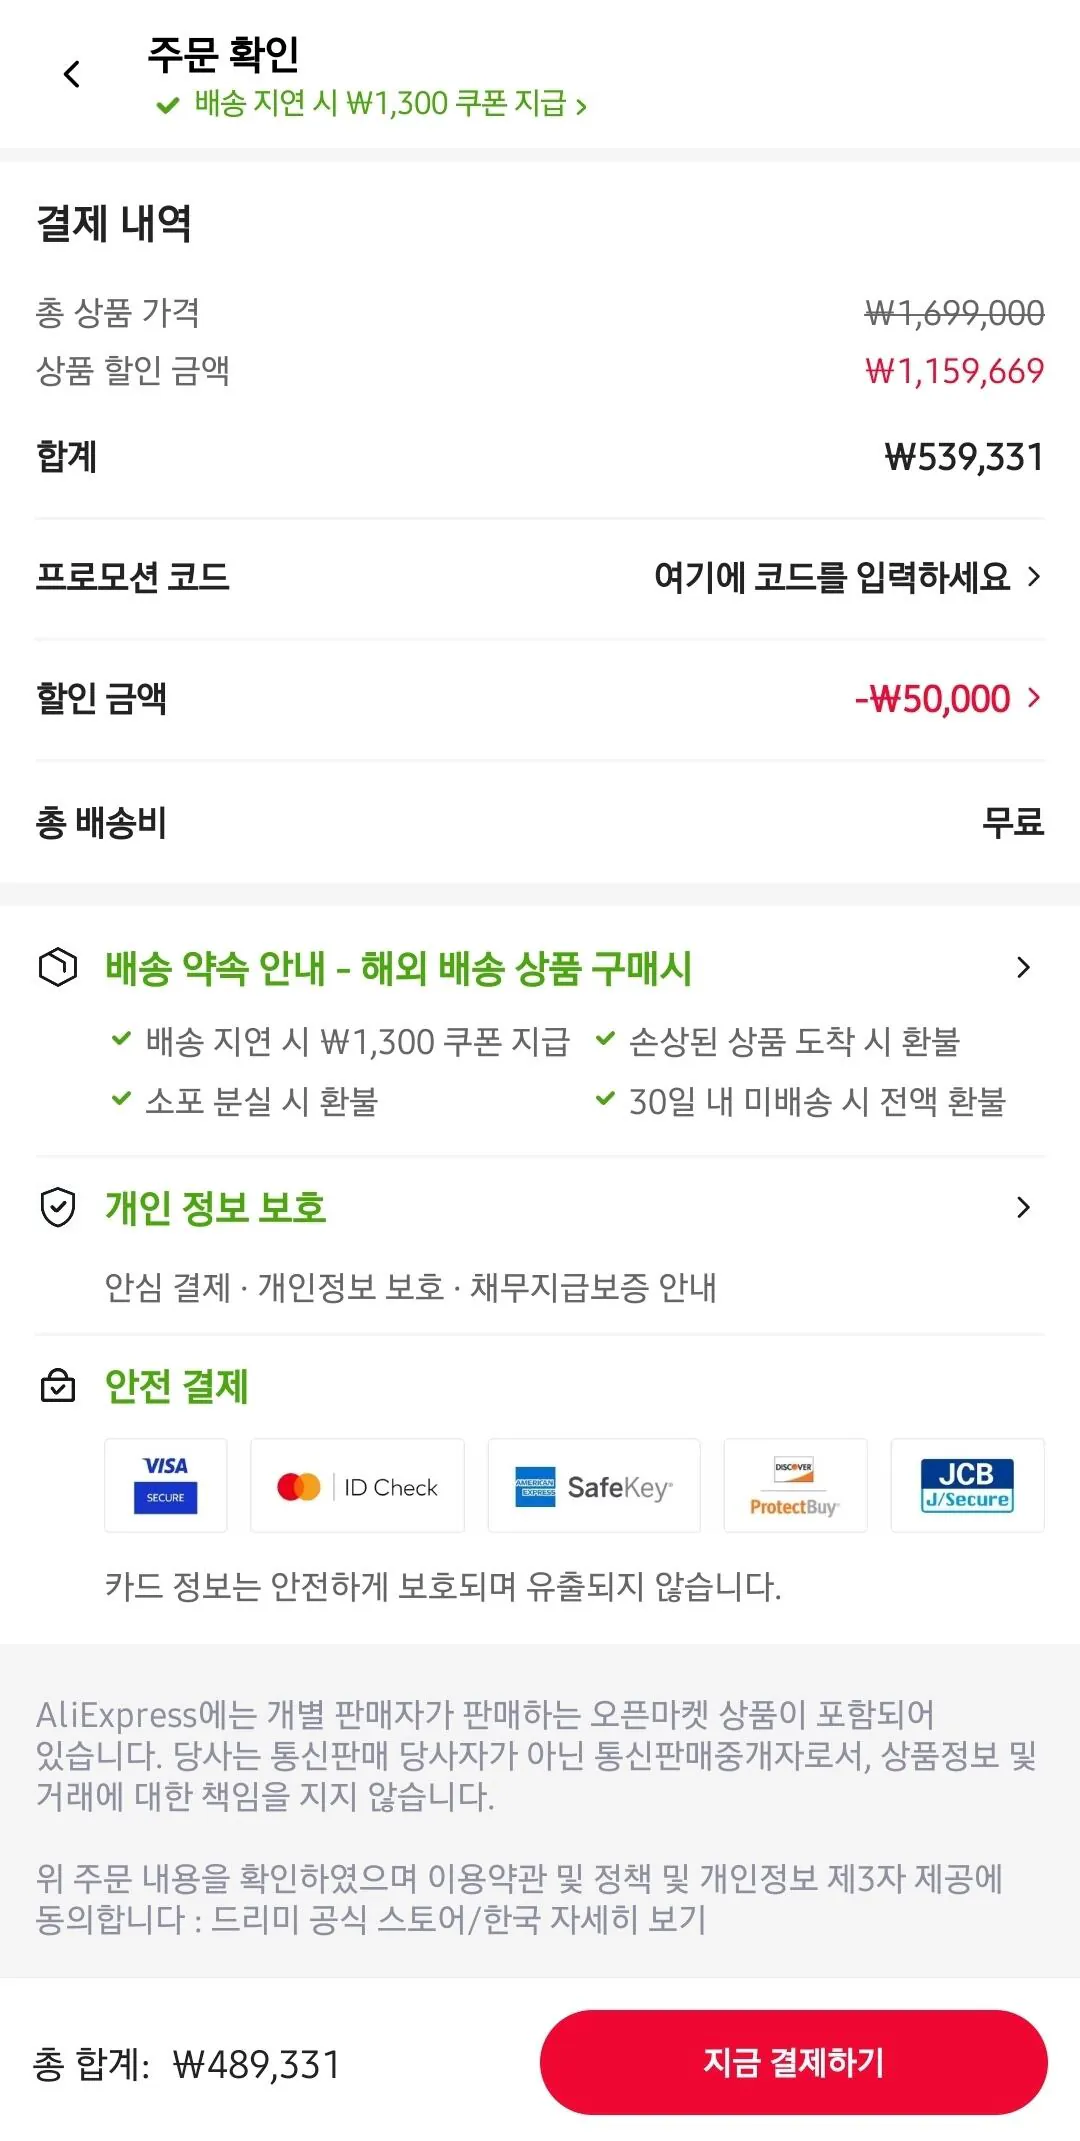Tap the Mastercard ID Check logo

[x=357, y=1486]
